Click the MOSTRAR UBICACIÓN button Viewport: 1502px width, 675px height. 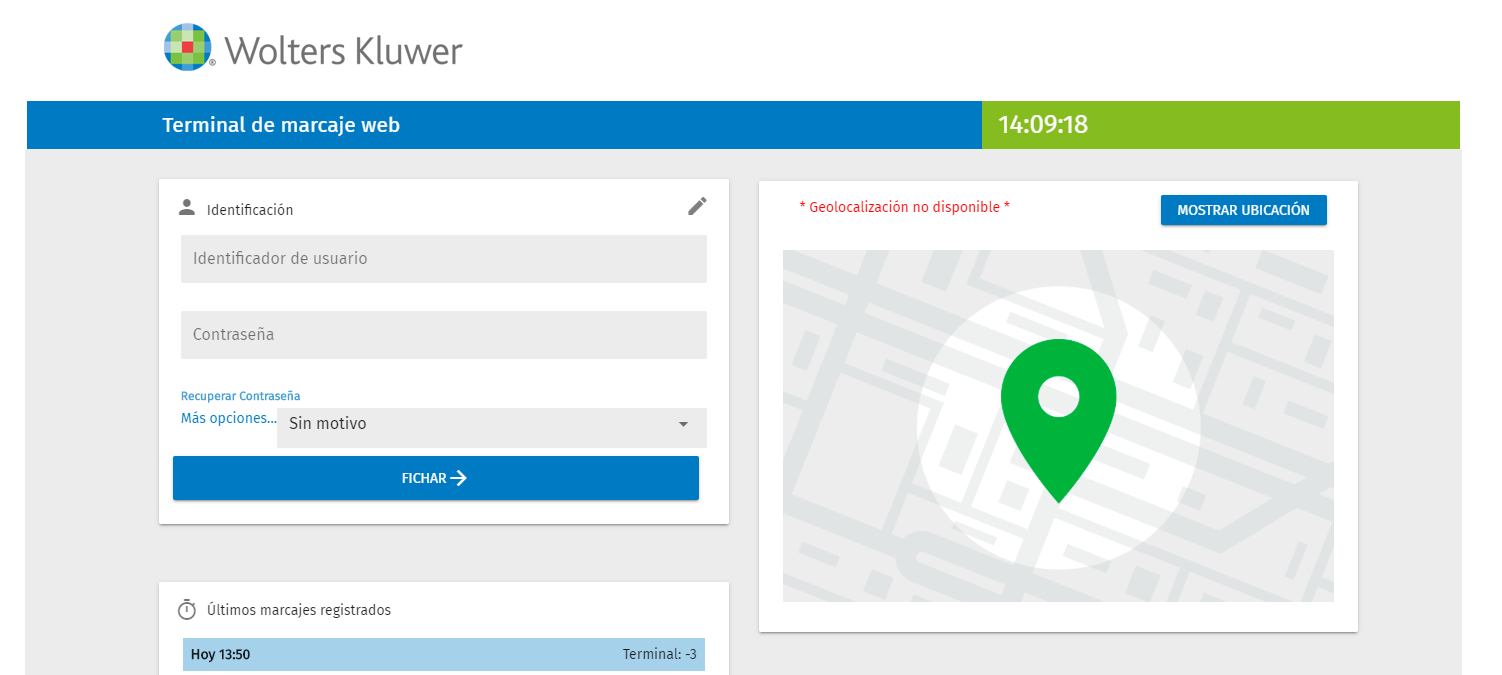coord(1243,210)
